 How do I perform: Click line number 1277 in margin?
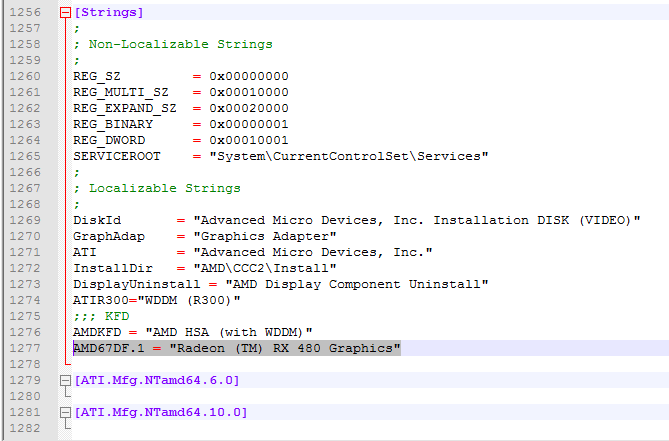25,348
